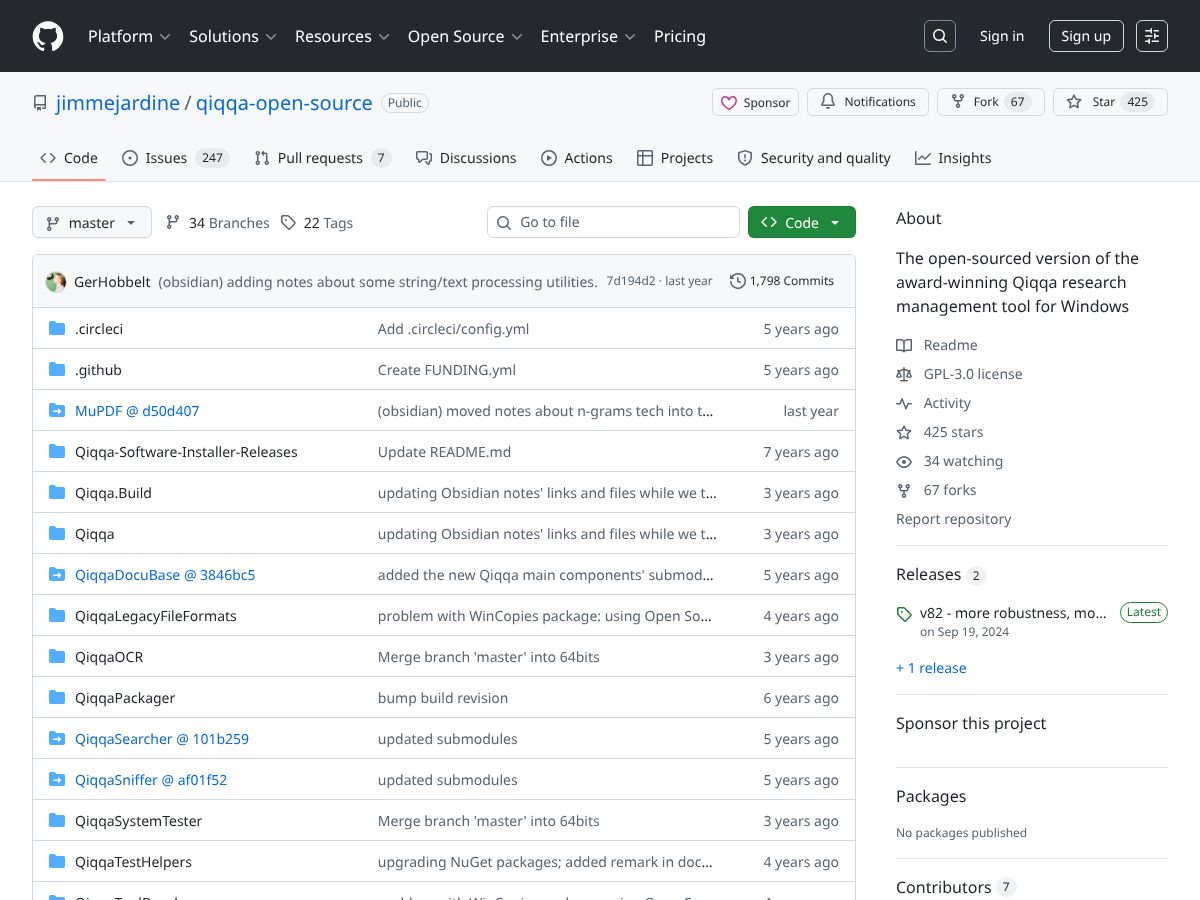Image resolution: width=1200 pixels, height=900 pixels.
Task: Click the tag icon beside v82 release
Action: 904,614
